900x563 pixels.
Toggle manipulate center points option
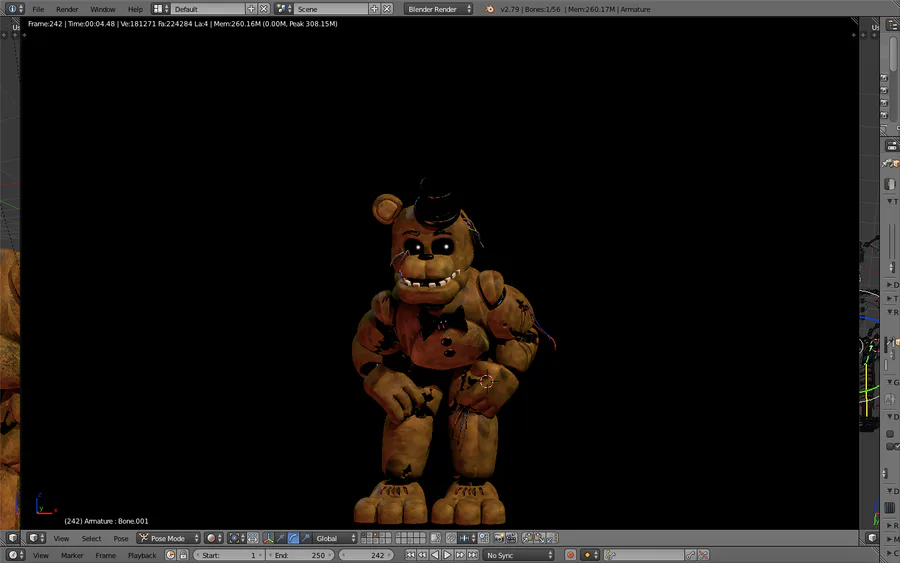tap(253, 538)
